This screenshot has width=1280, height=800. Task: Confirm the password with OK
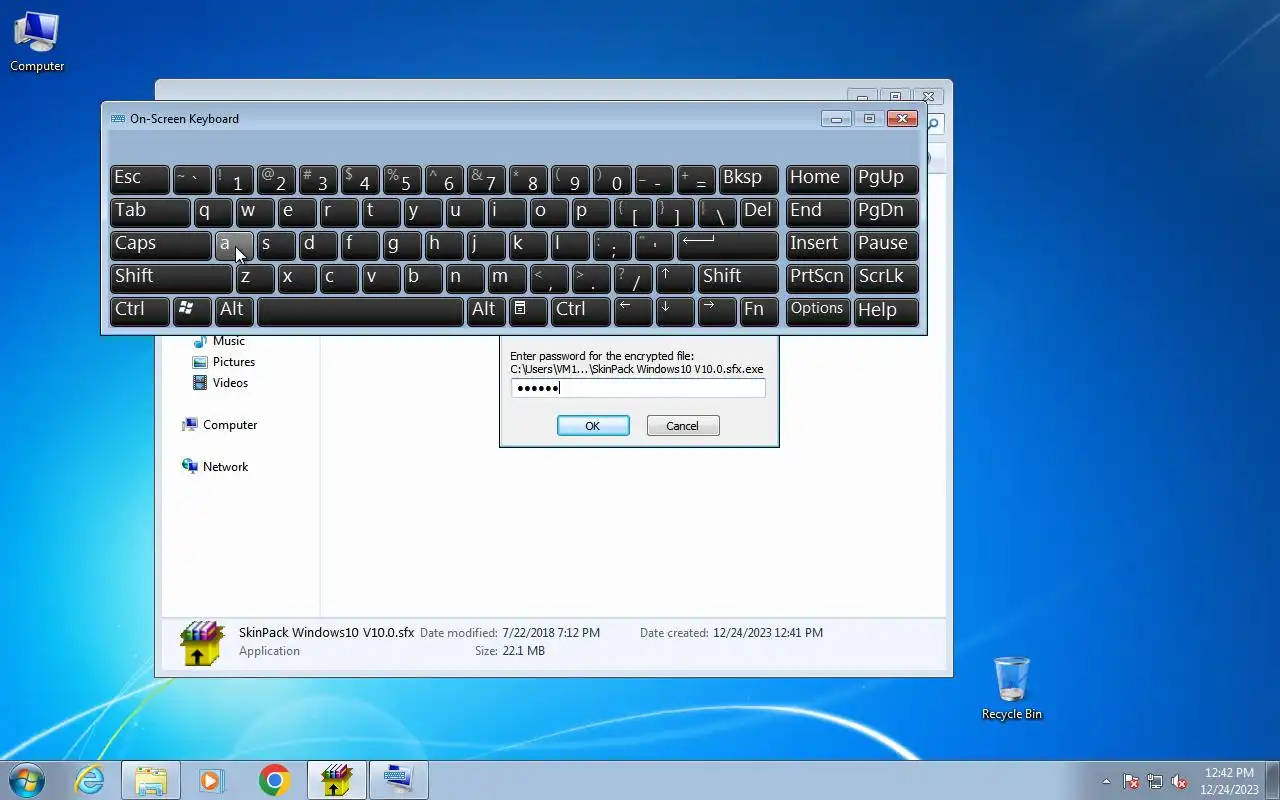tap(593, 426)
